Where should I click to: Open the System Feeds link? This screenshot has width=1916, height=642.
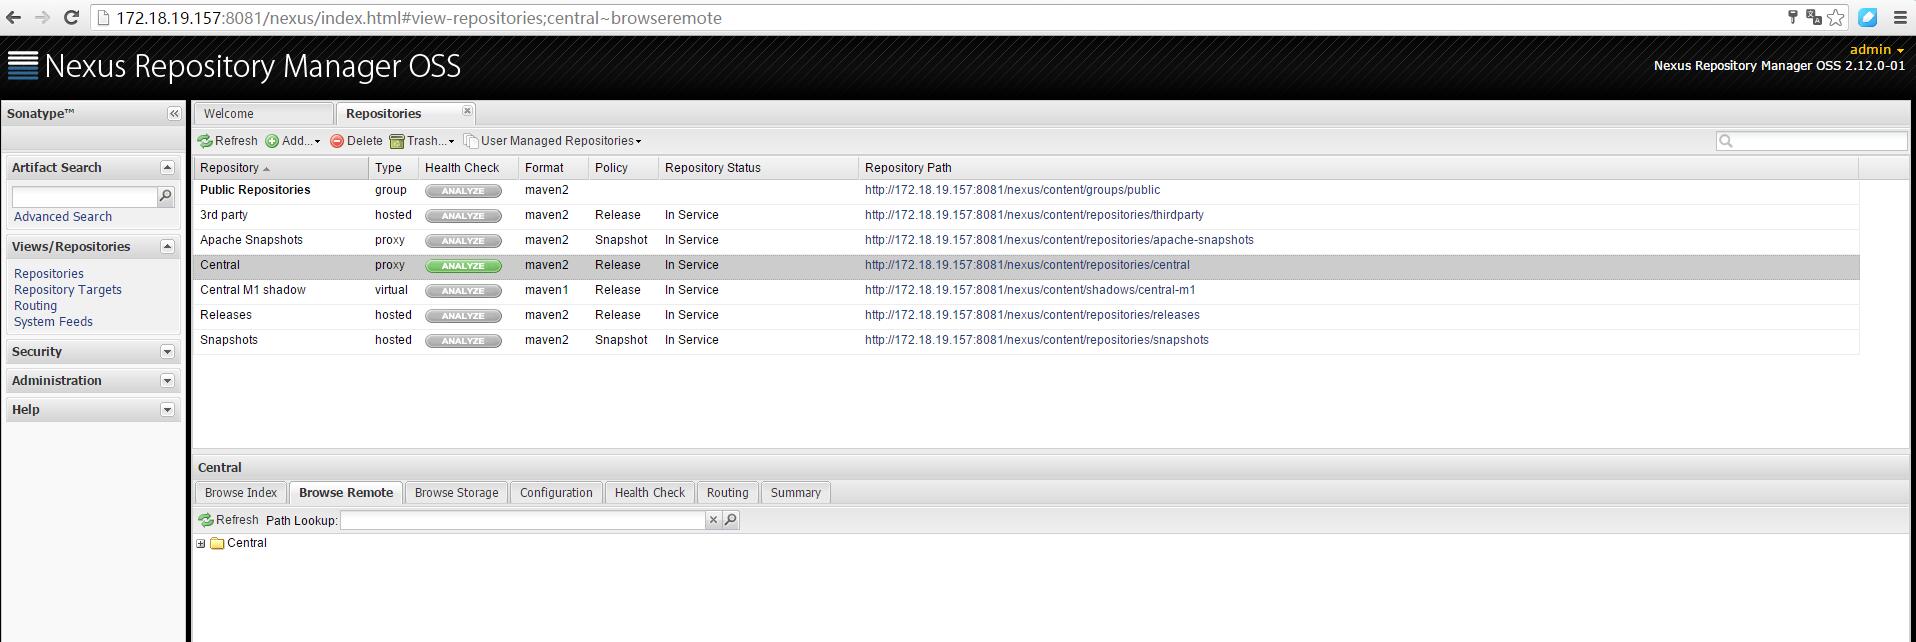tap(53, 322)
